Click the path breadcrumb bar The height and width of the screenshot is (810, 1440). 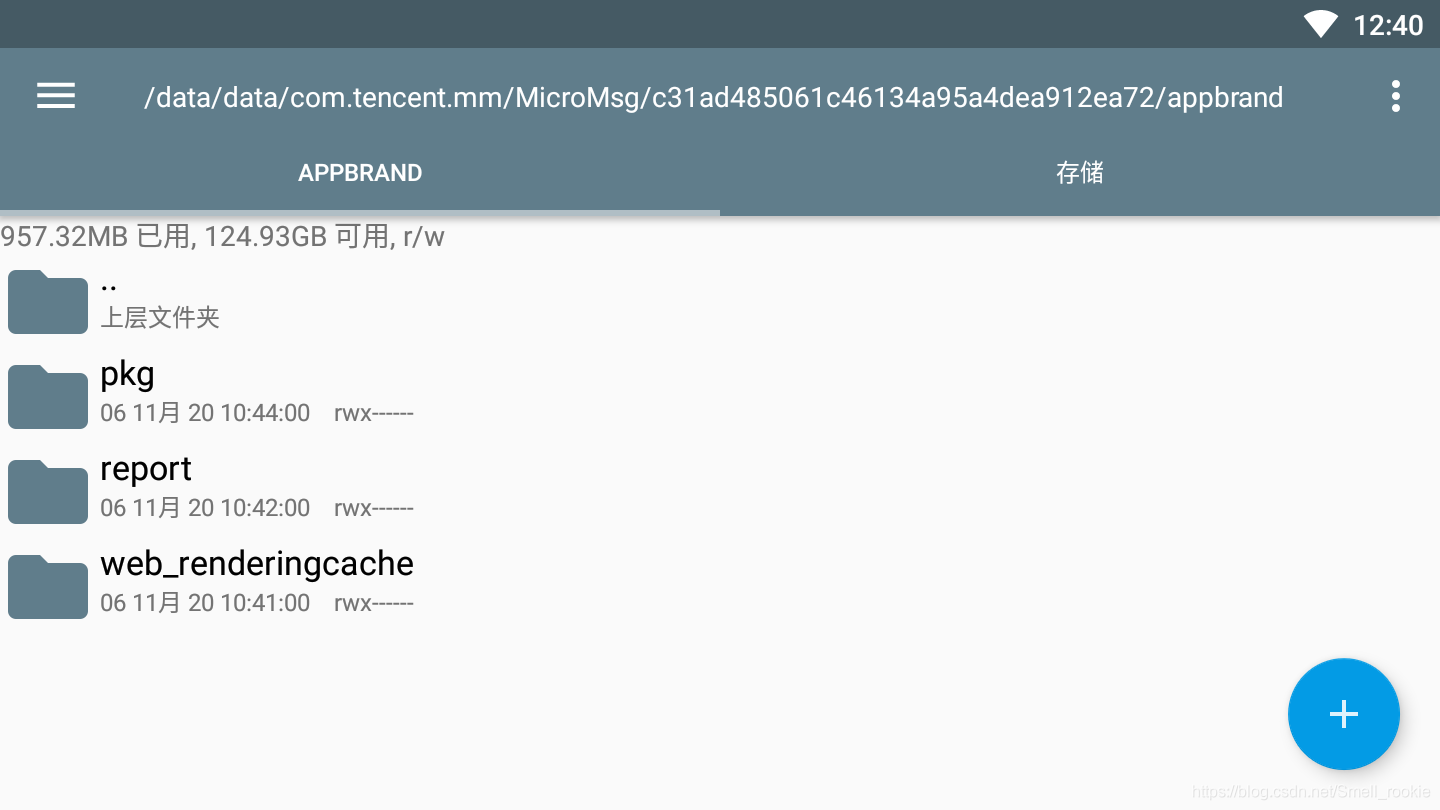(713, 96)
